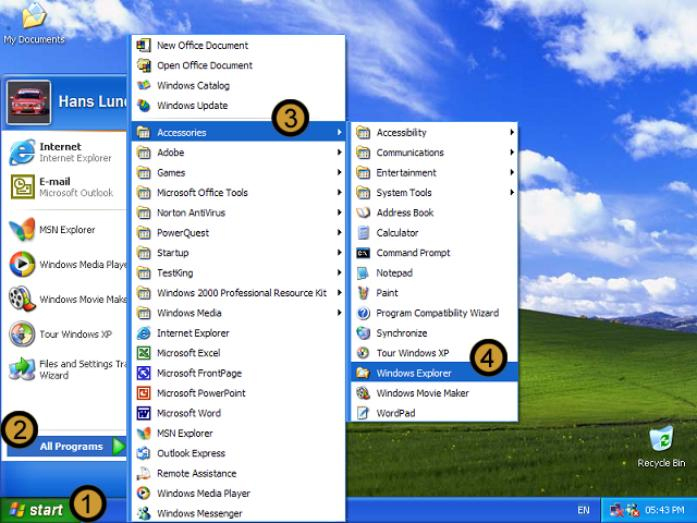Viewport: 697px width, 523px height.
Task: Click the MSN Explorer butterfly icon in All Programs
Action: click(x=144, y=433)
